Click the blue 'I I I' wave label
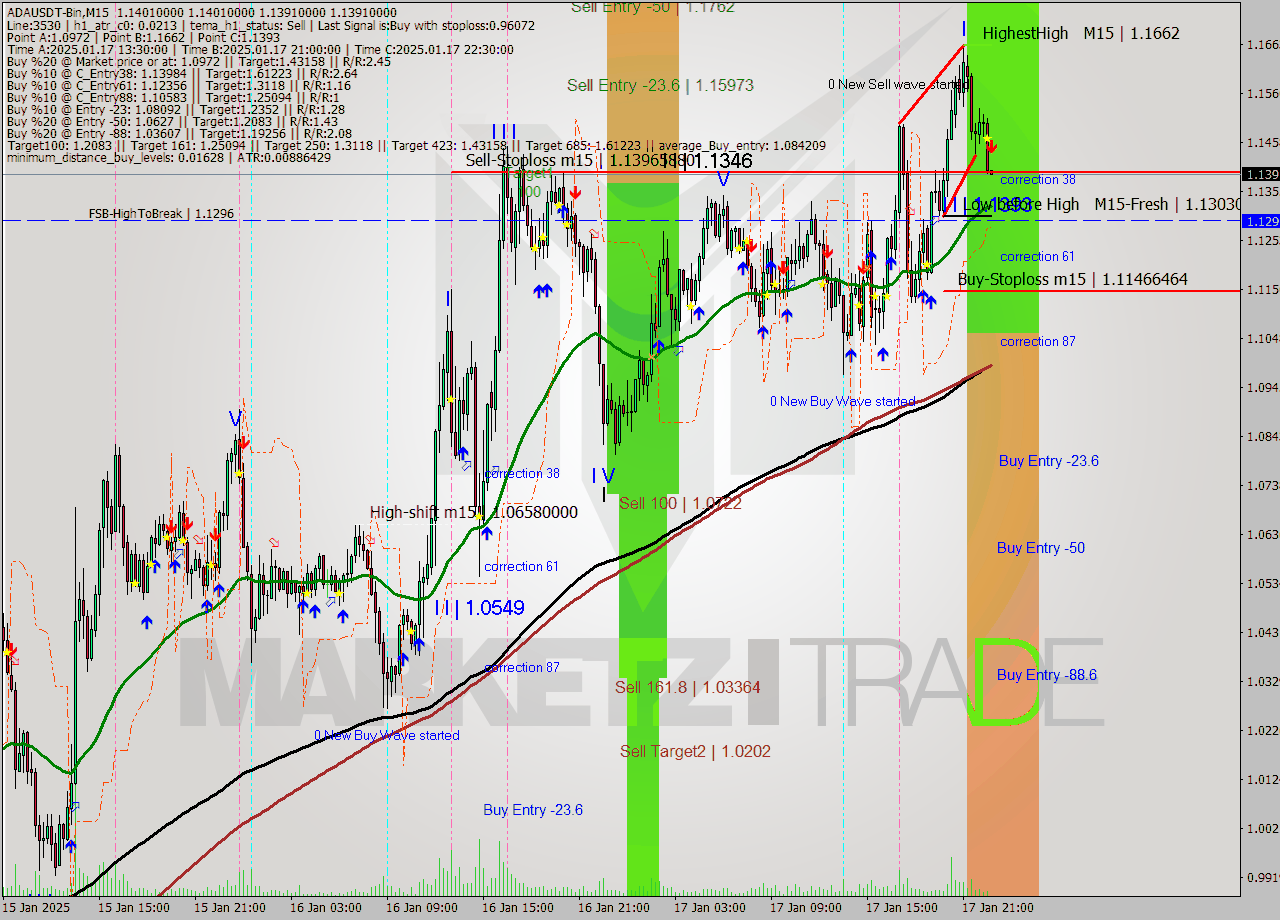 point(504,131)
